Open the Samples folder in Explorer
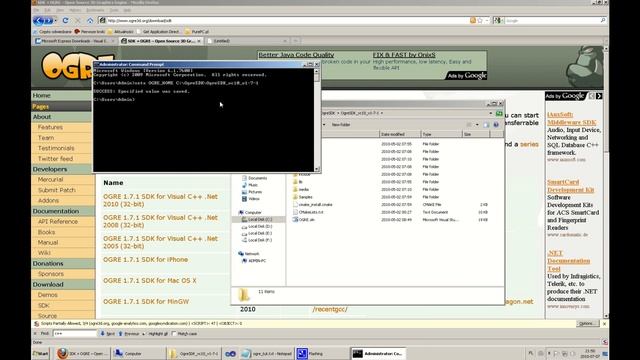 (305, 197)
